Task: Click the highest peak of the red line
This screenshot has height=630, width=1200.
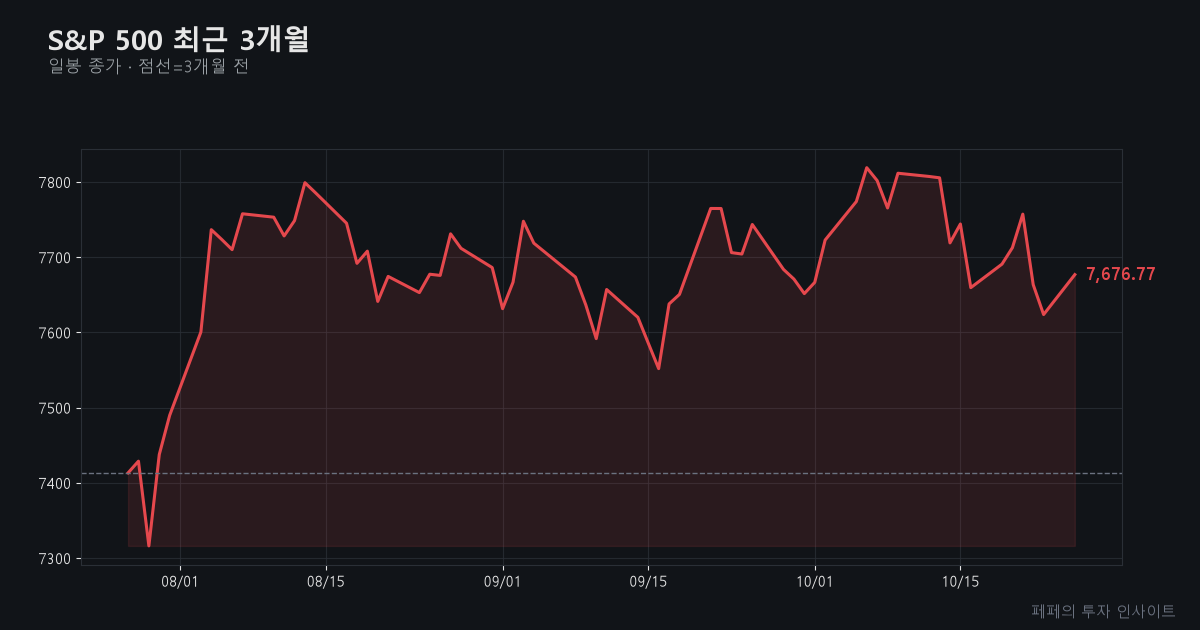Action: (866, 167)
